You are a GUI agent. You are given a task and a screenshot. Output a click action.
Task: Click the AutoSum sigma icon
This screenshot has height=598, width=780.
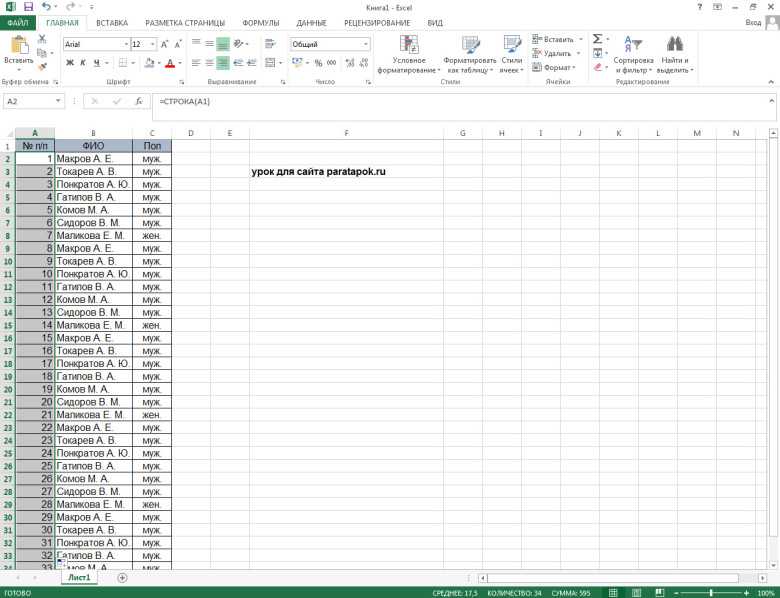pyautogui.click(x=597, y=39)
